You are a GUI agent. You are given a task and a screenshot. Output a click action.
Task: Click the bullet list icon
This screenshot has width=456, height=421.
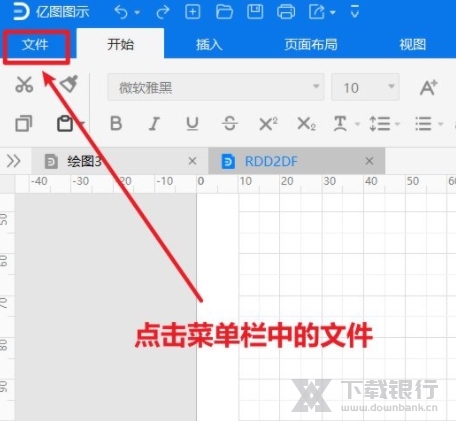423,124
